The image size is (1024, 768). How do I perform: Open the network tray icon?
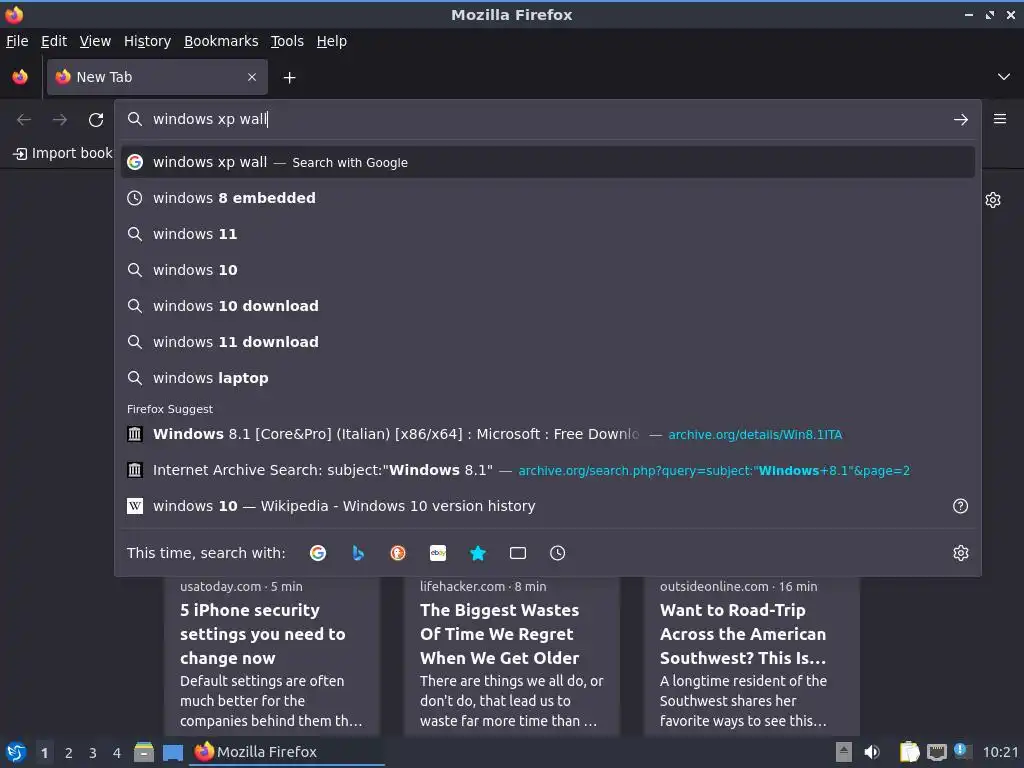936,753
